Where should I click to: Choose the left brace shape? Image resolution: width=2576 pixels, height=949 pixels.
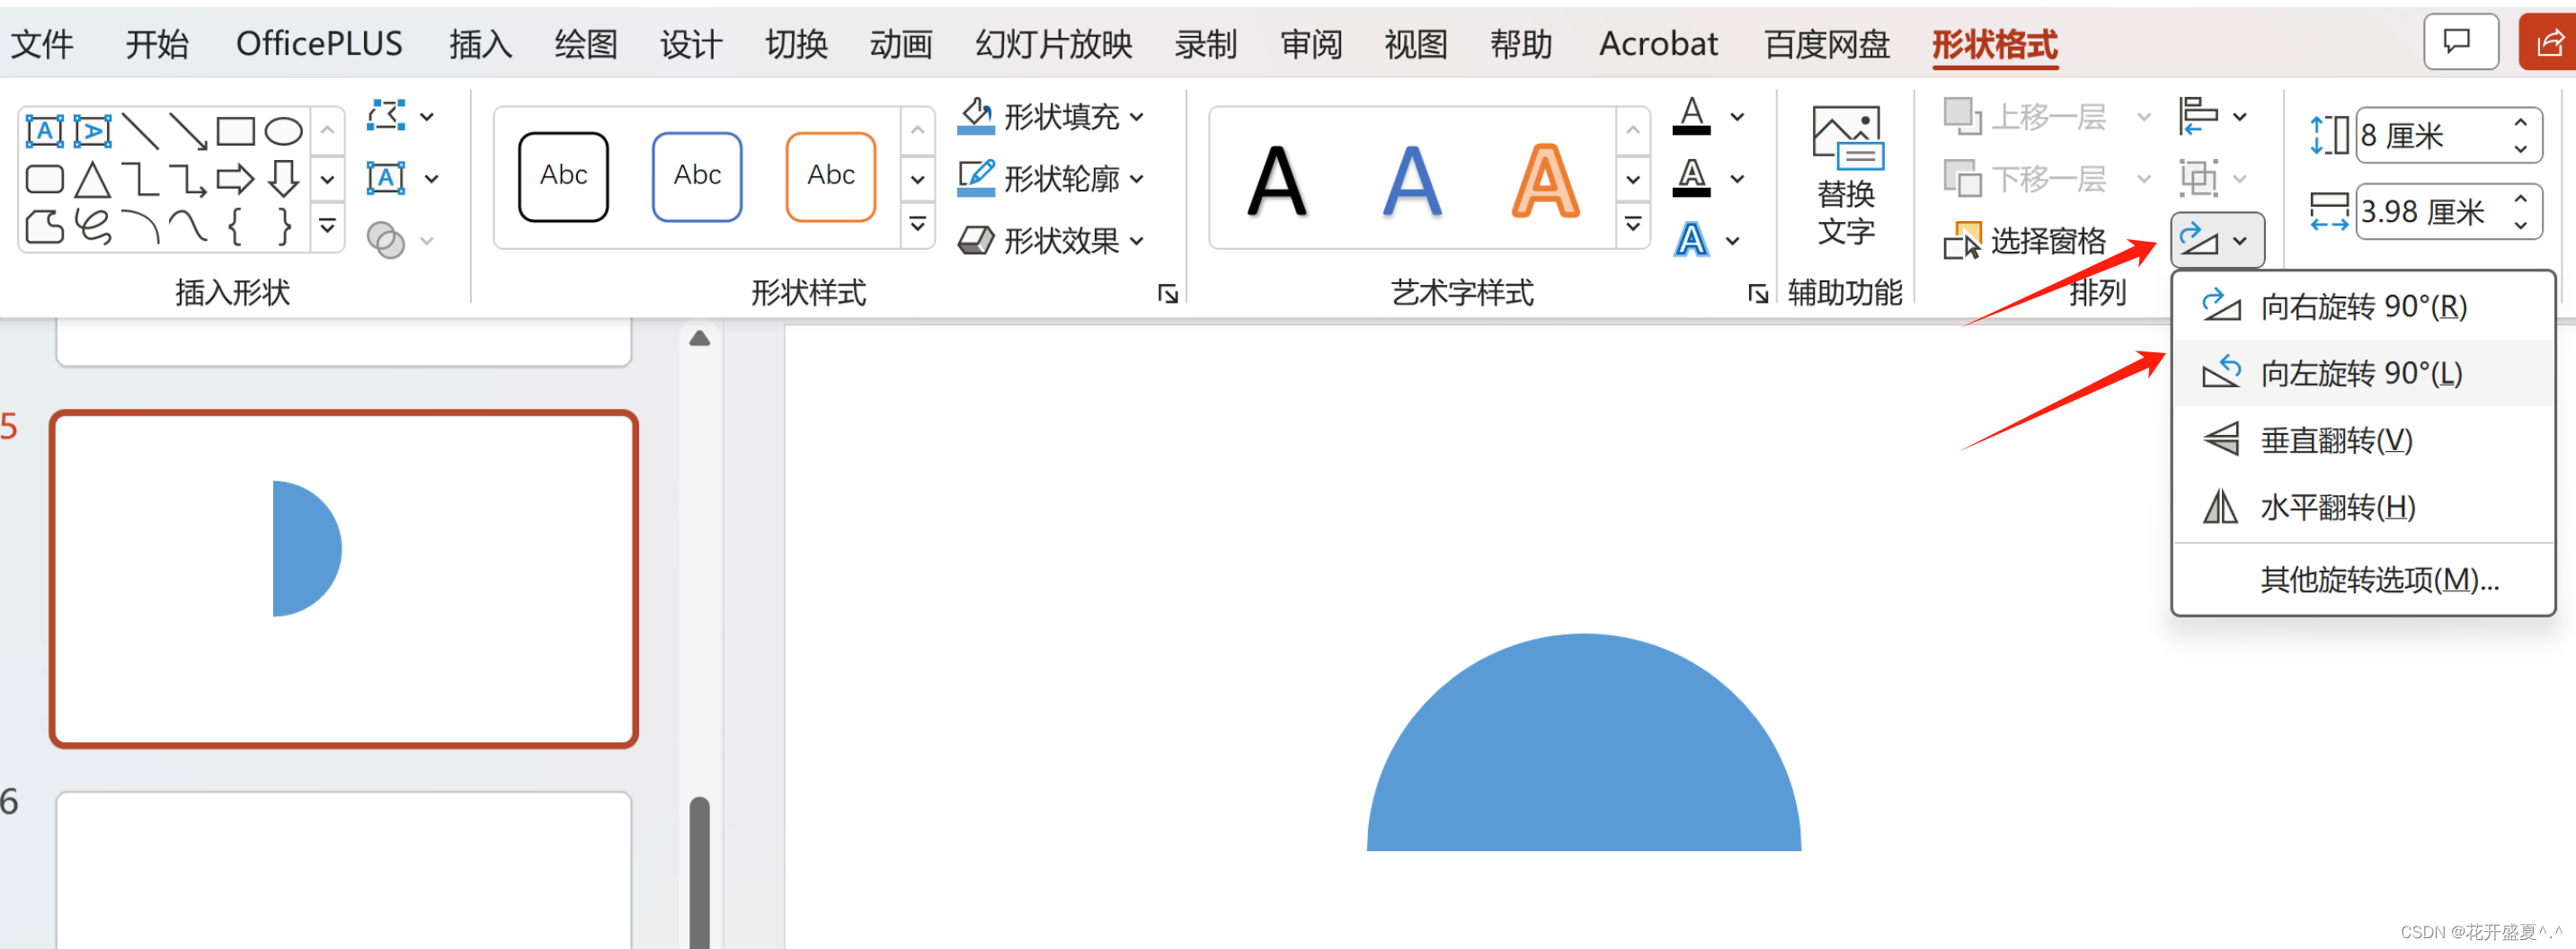click(x=236, y=228)
